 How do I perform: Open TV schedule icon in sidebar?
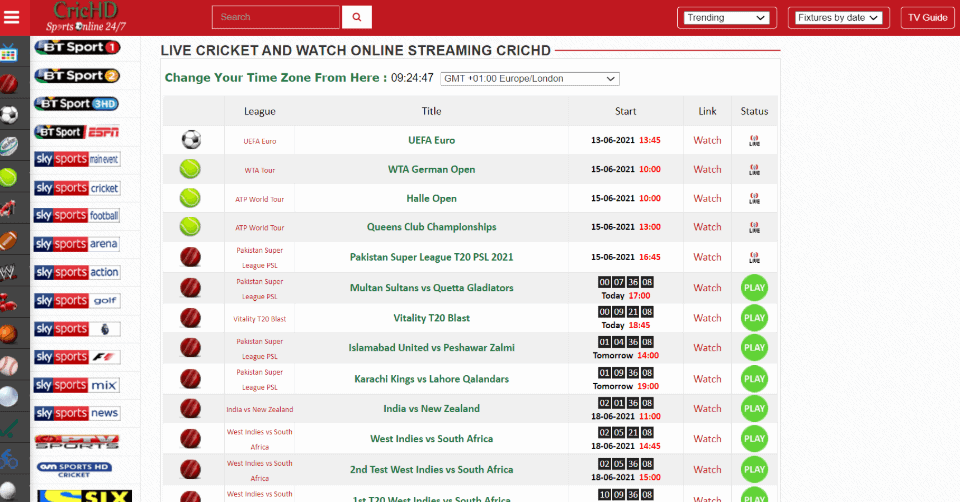point(9,54)
